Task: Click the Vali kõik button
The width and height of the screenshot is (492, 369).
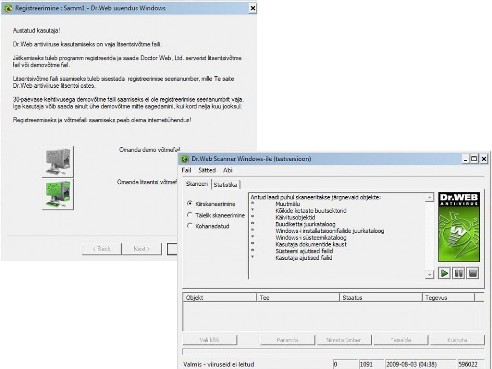Action: point(210,340)
